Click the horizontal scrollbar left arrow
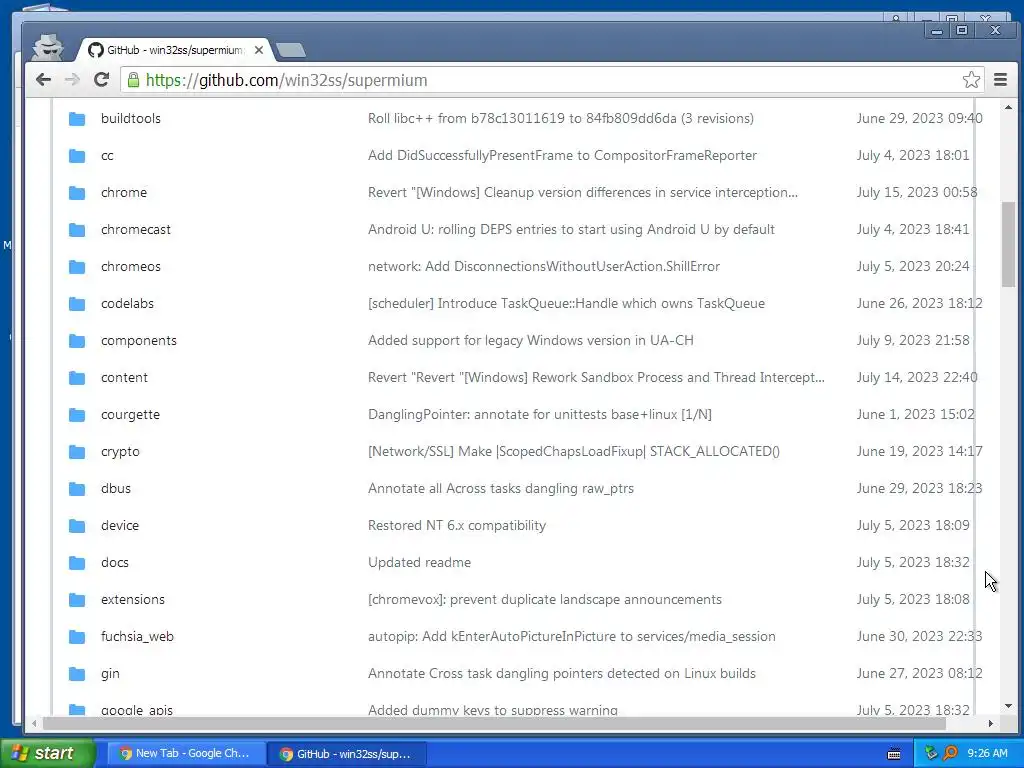Viewport: 1024px width, 768px height. click(x=35, y=724)
